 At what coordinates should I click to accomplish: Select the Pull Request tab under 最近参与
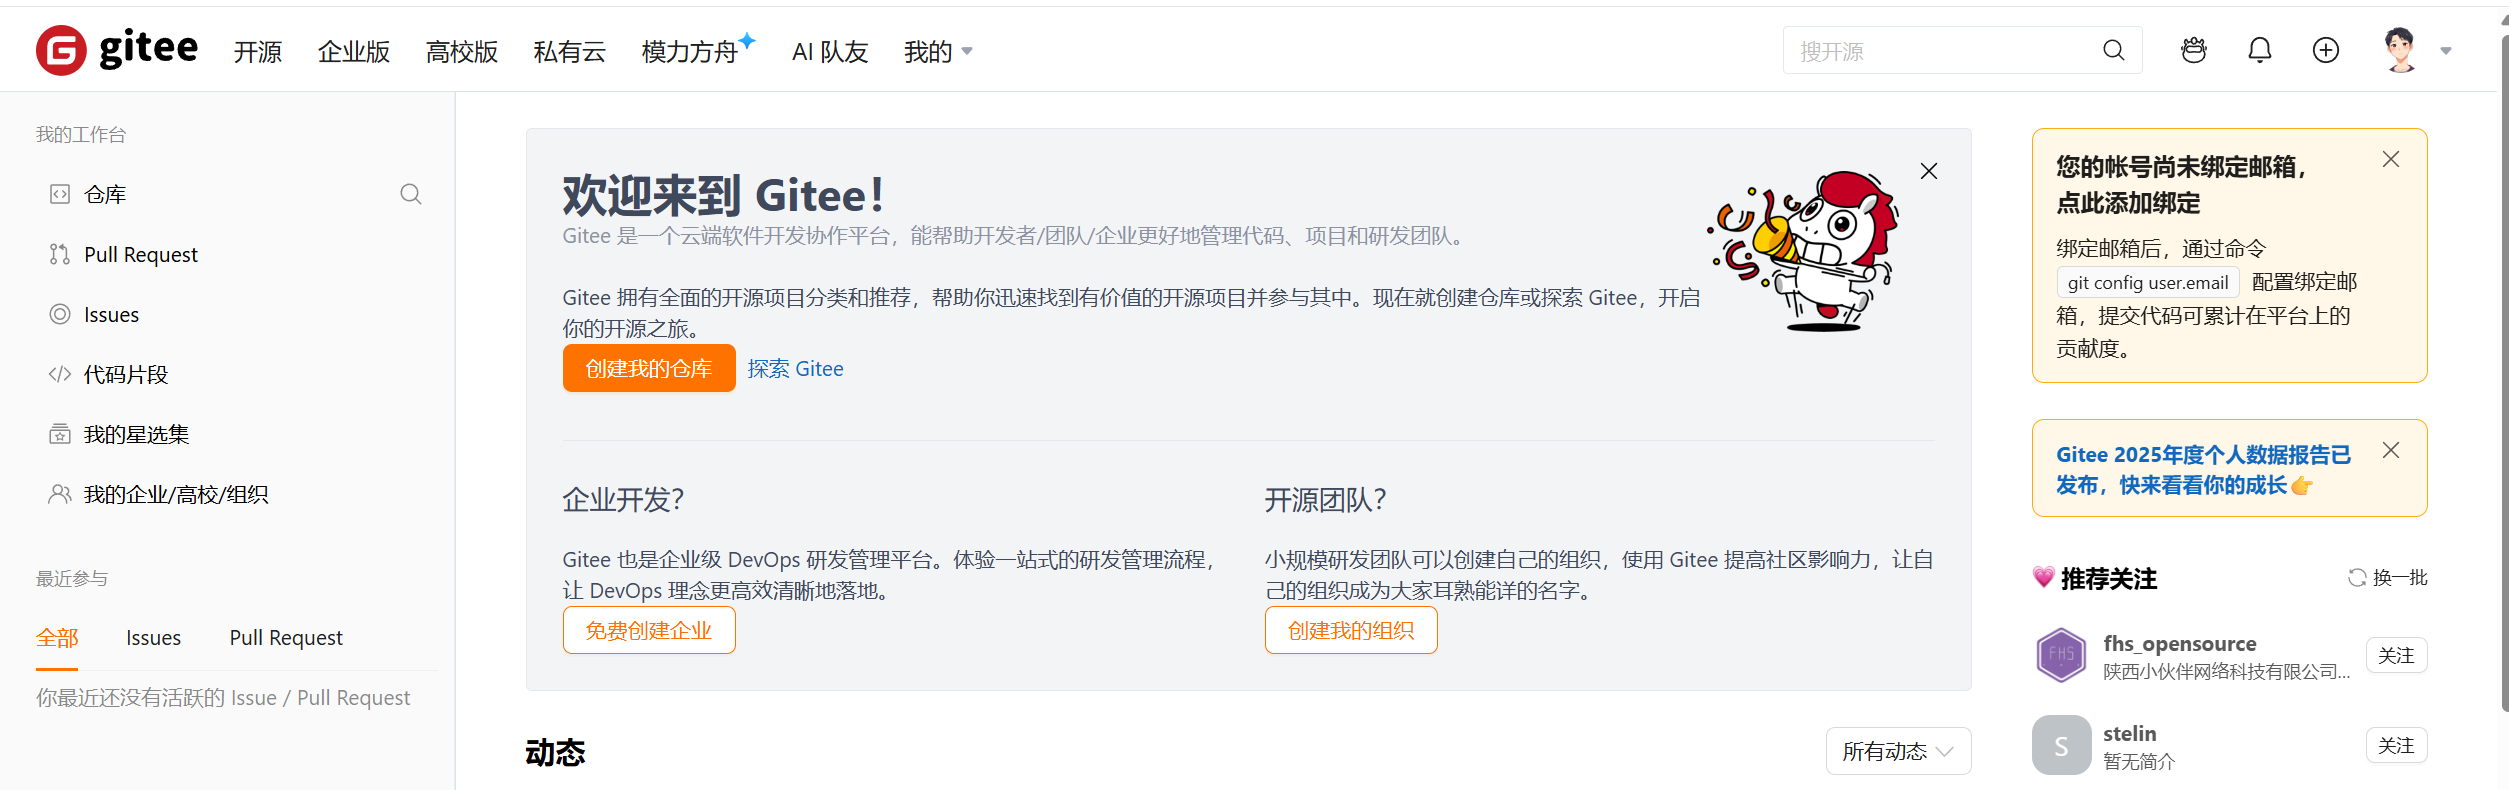[286, 638]
